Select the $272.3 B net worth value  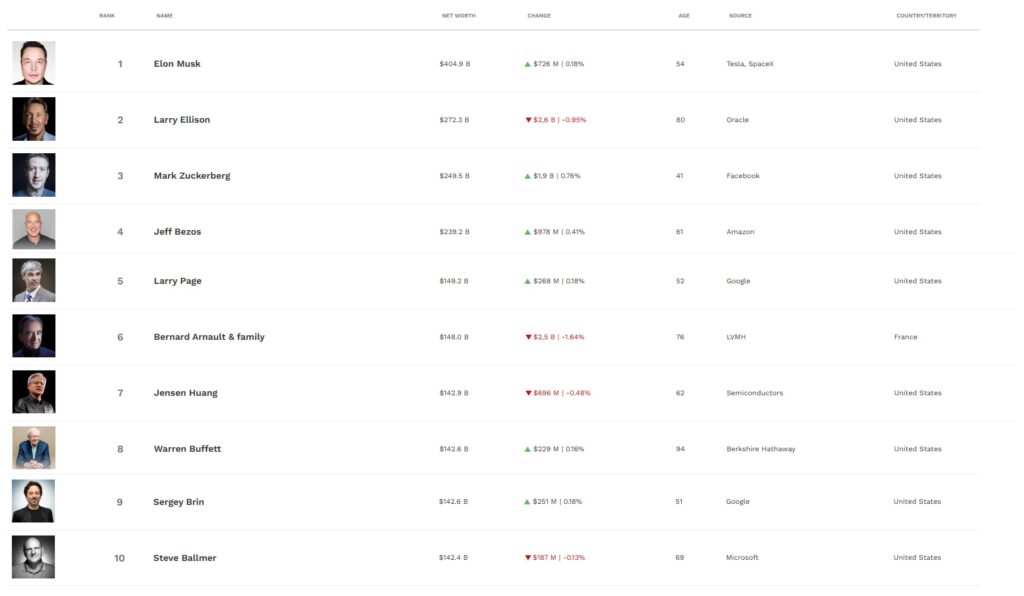tap(454, 120)
